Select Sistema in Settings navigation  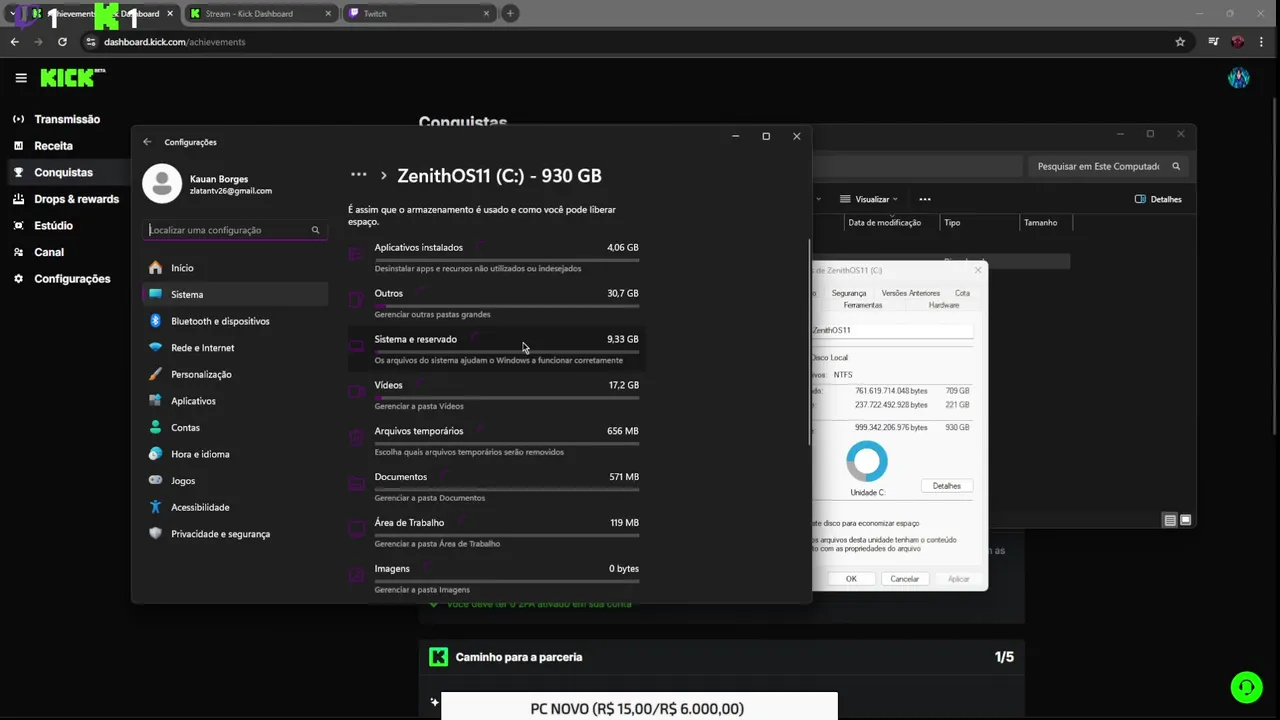click(x=235, y=294)
